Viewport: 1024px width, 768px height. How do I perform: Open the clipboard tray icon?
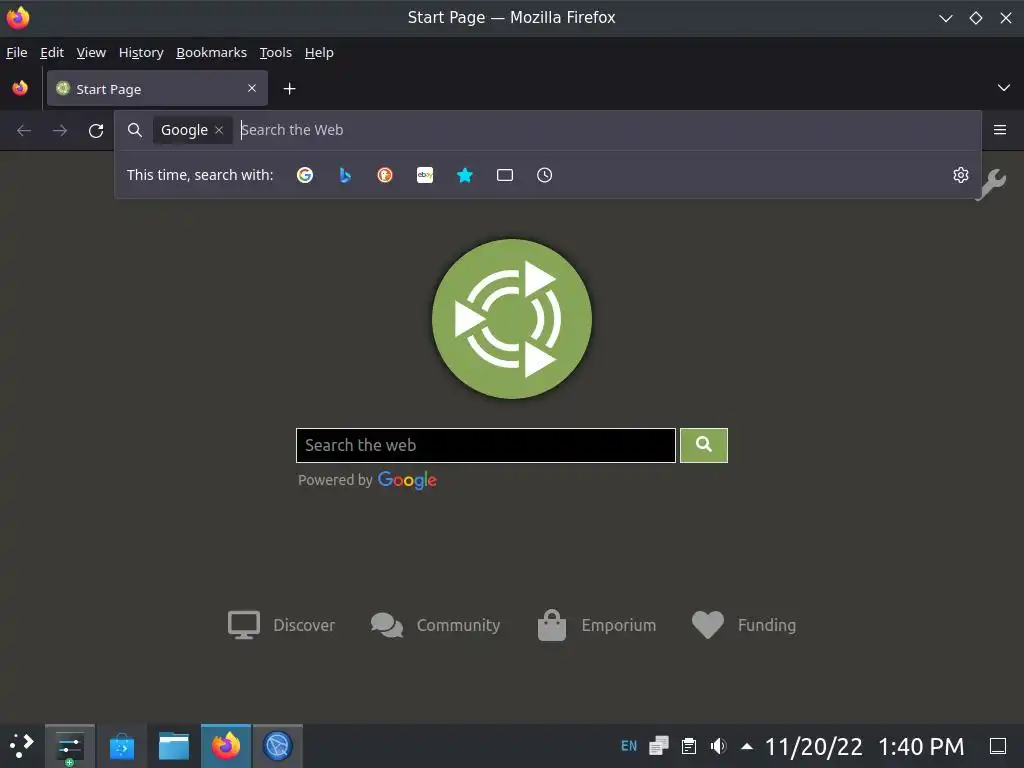tap(688, 746)
